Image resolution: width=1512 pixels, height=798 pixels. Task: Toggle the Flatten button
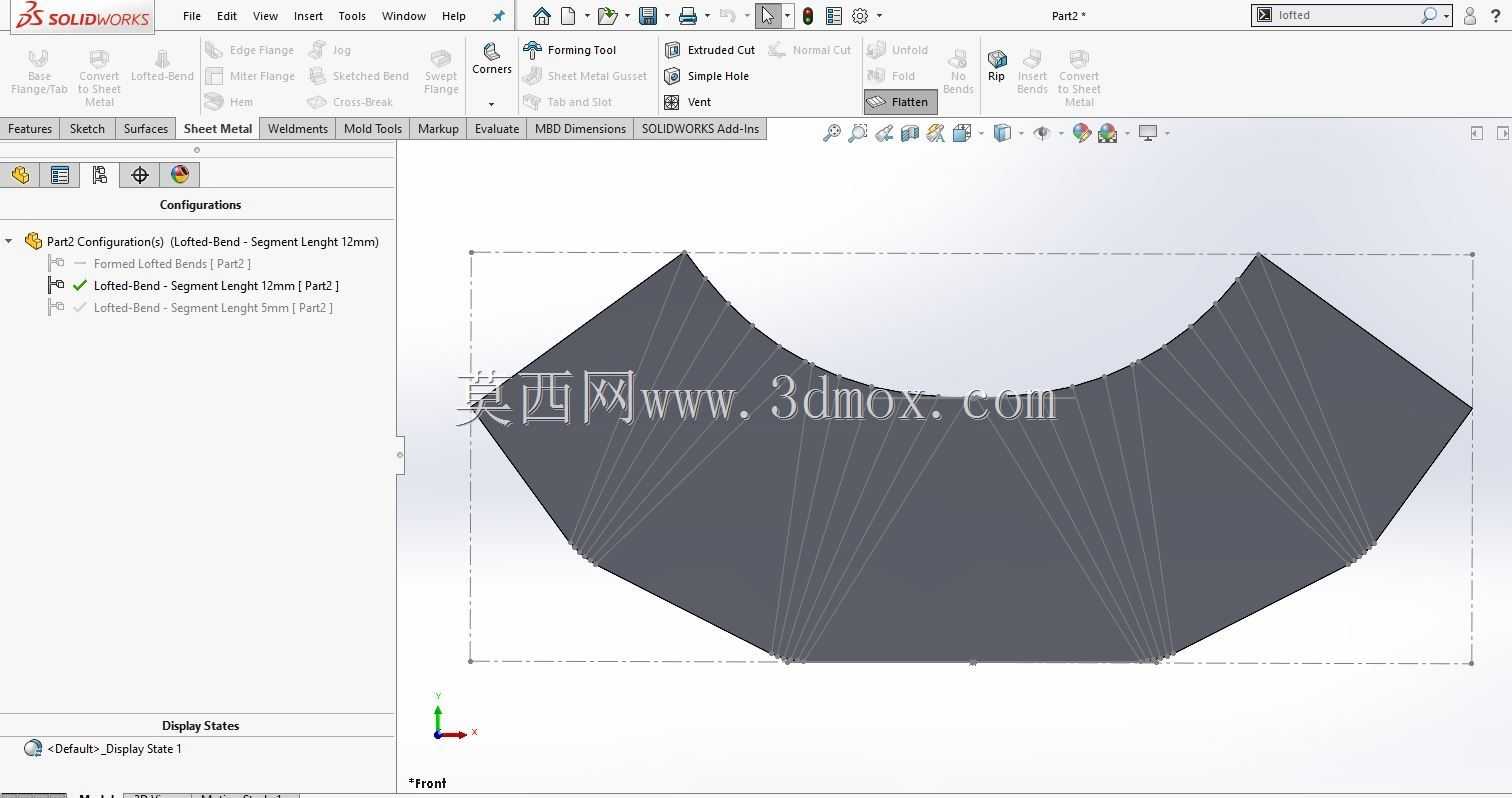(900, 102)
